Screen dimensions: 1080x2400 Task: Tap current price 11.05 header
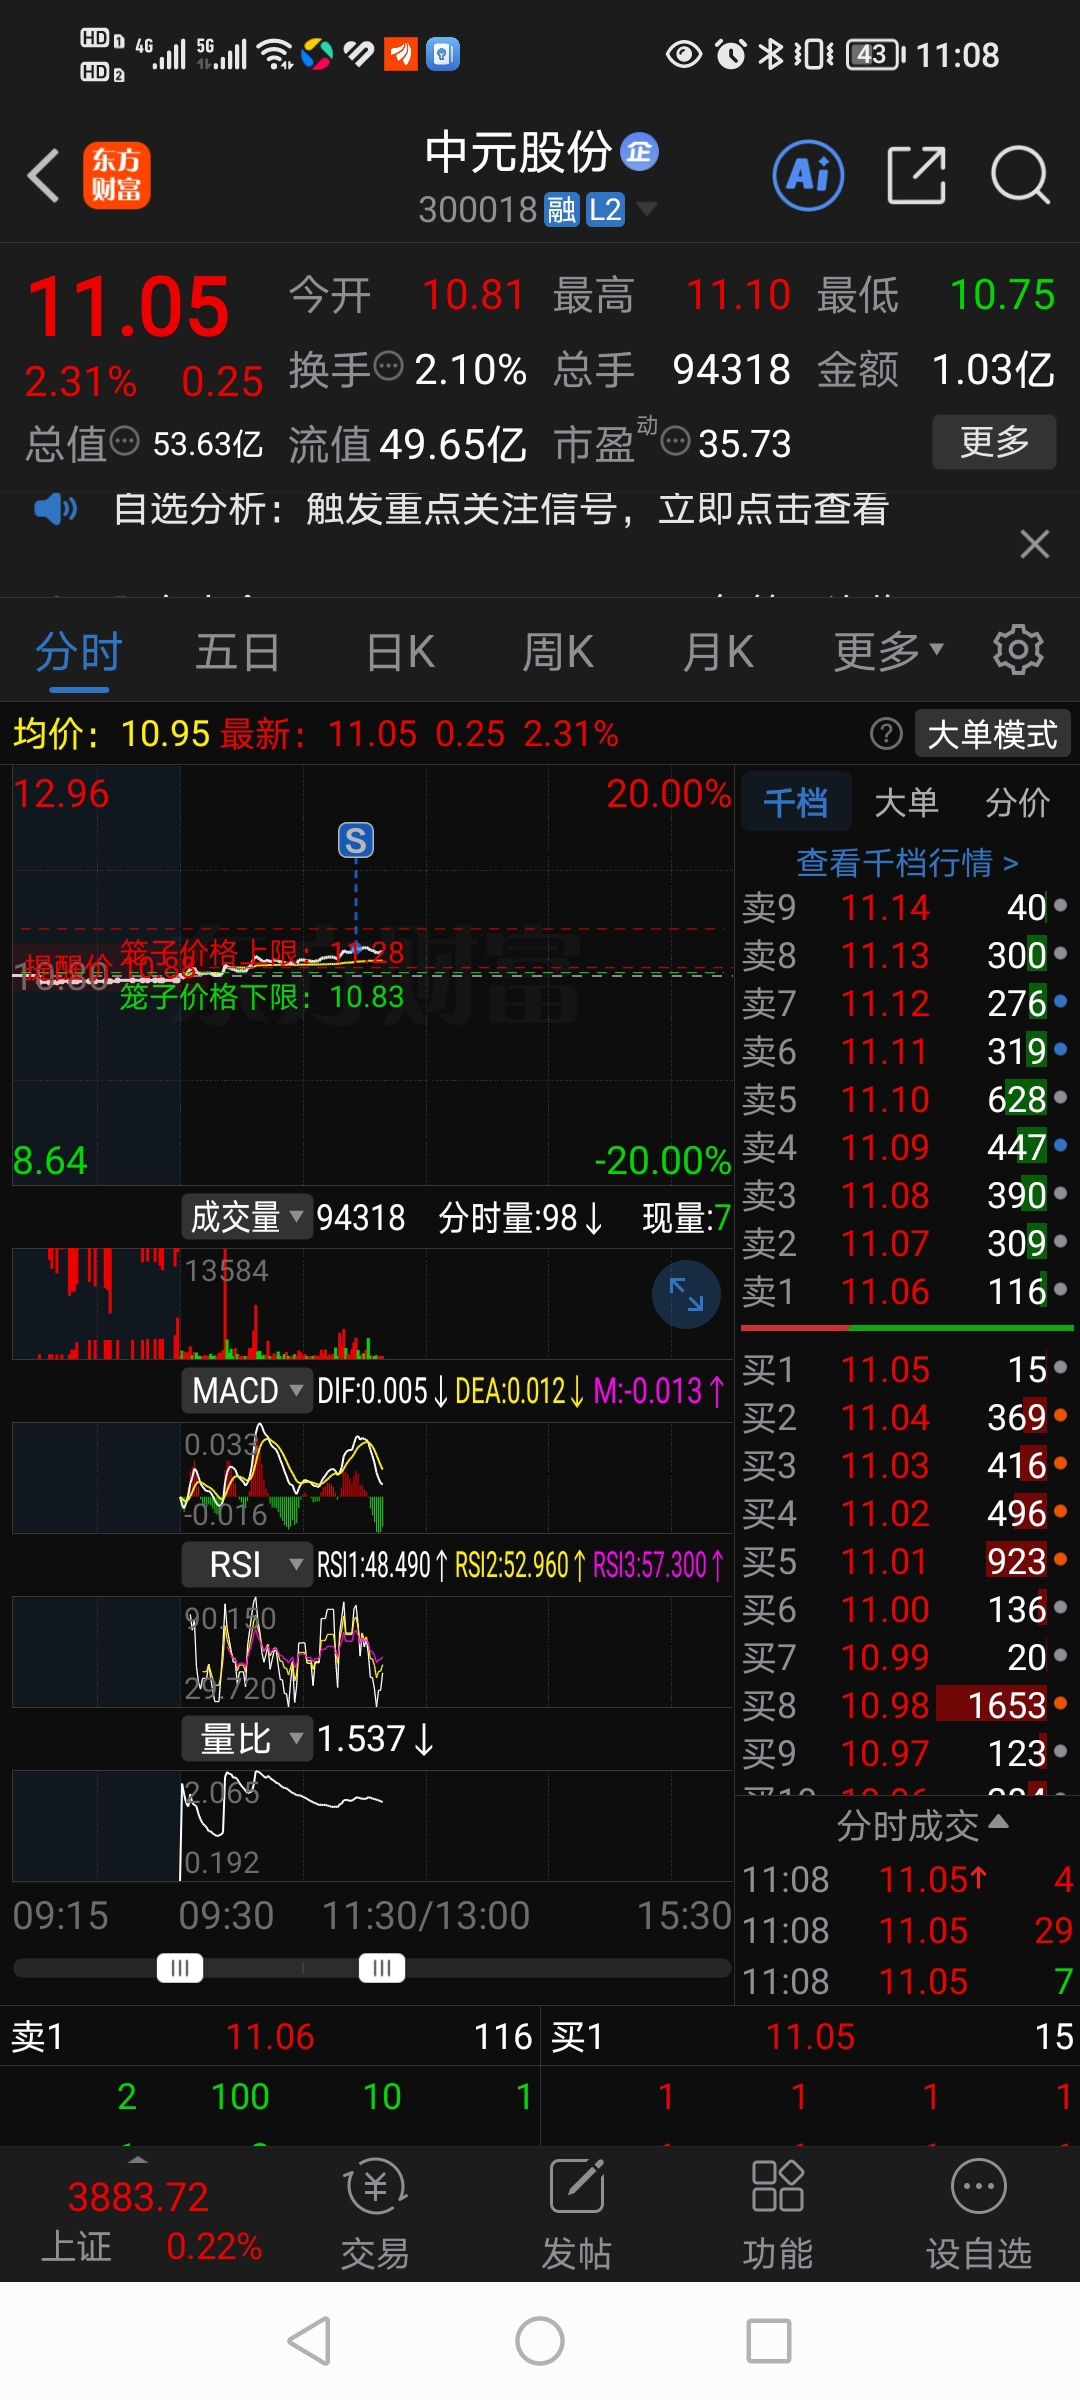tap(128, 306)
